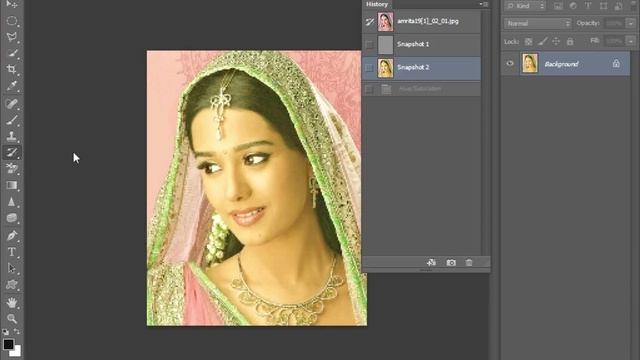Open the Normal blend mode dropdown
This screenshot has width=640, height=360.
pos(537,23)
